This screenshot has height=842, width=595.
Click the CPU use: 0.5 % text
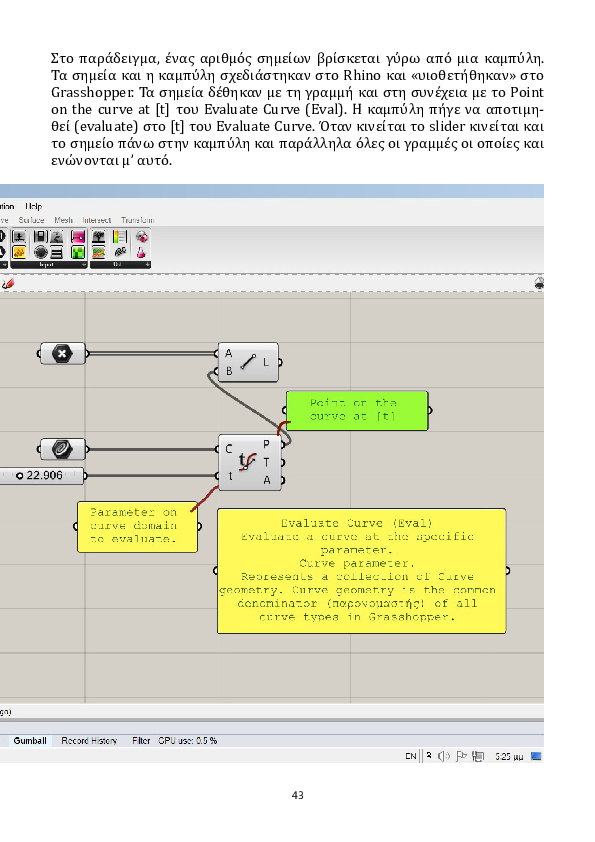click(187, 741)
